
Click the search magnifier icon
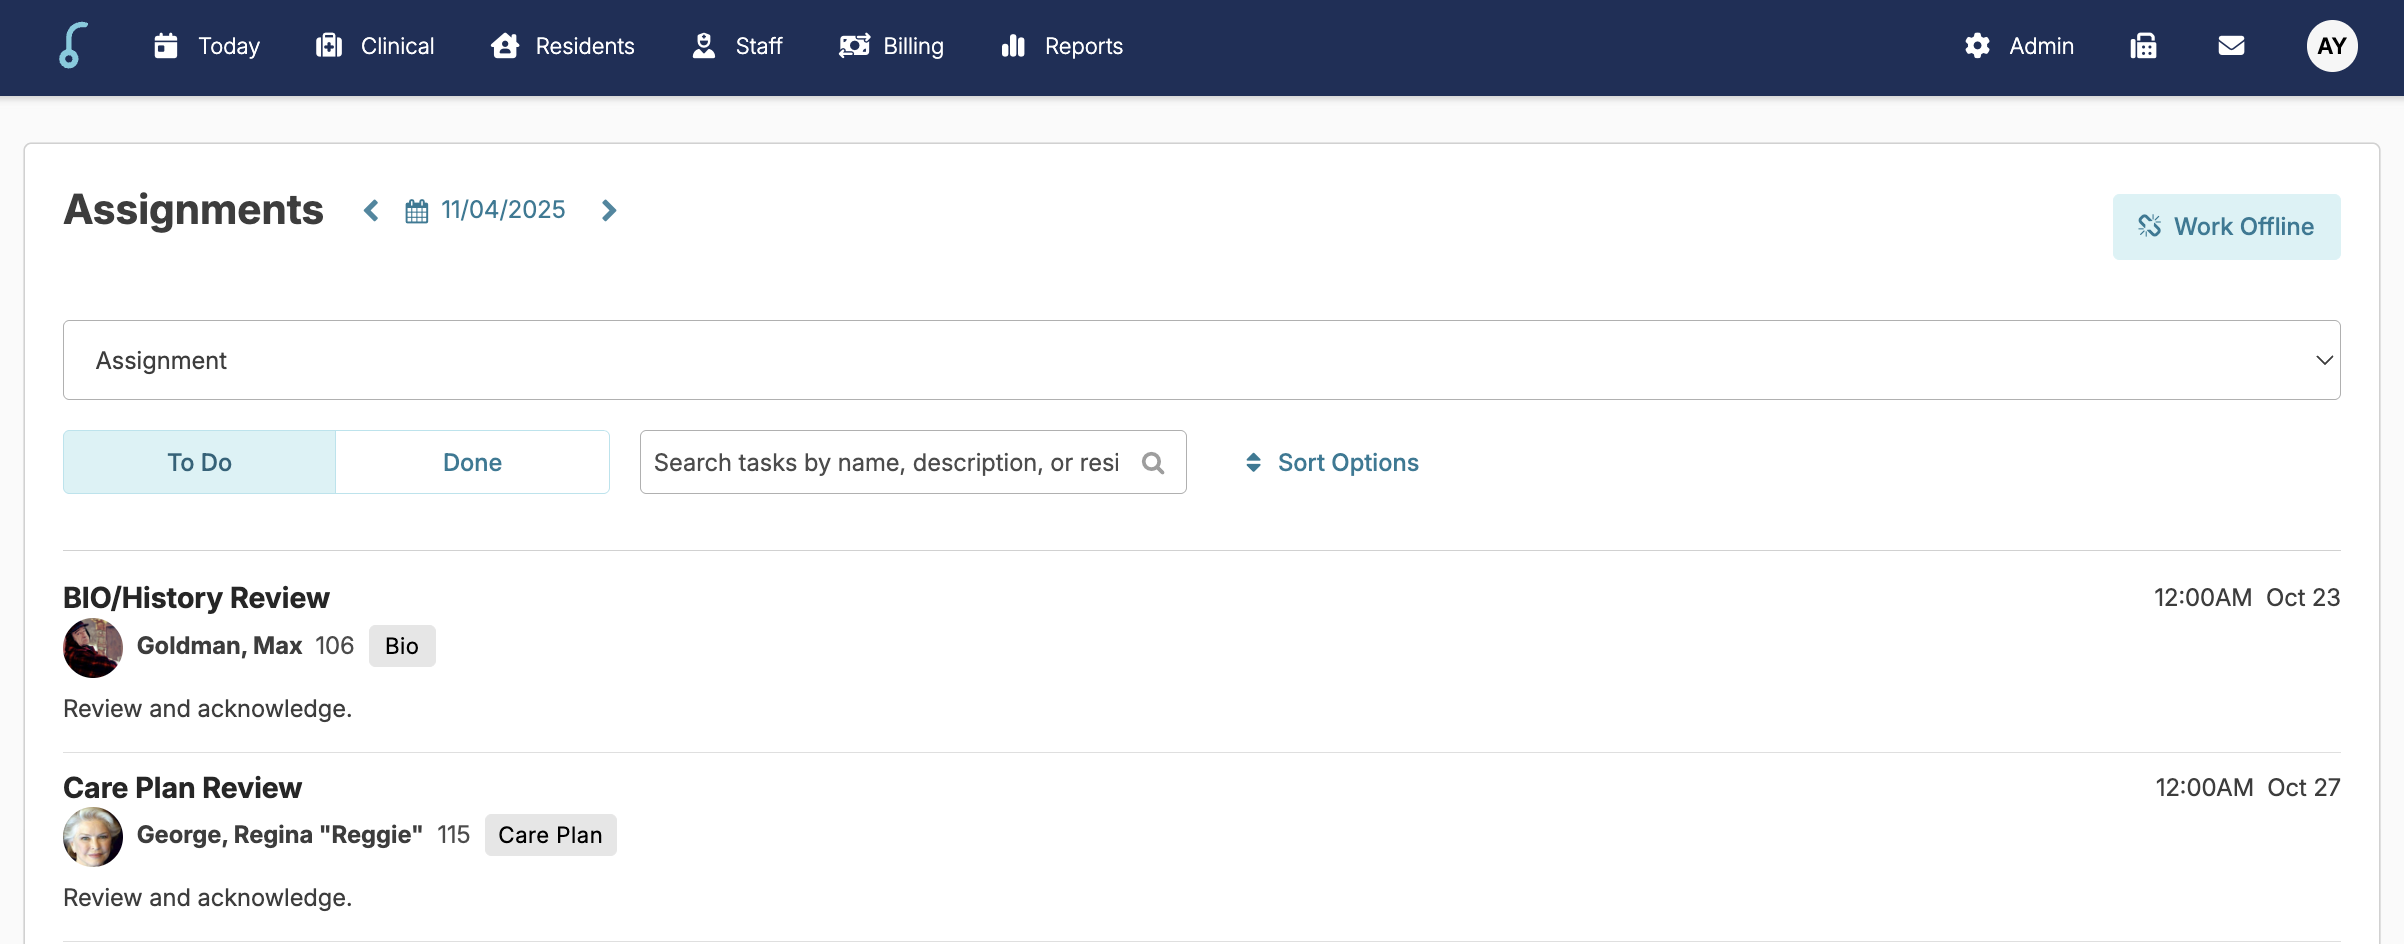click(x=1153, y=463)
